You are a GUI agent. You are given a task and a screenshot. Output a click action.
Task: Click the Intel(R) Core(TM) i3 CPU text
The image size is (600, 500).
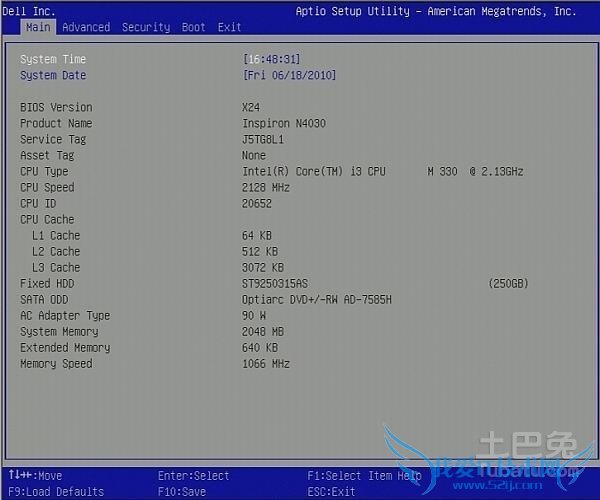click(314, 171)
